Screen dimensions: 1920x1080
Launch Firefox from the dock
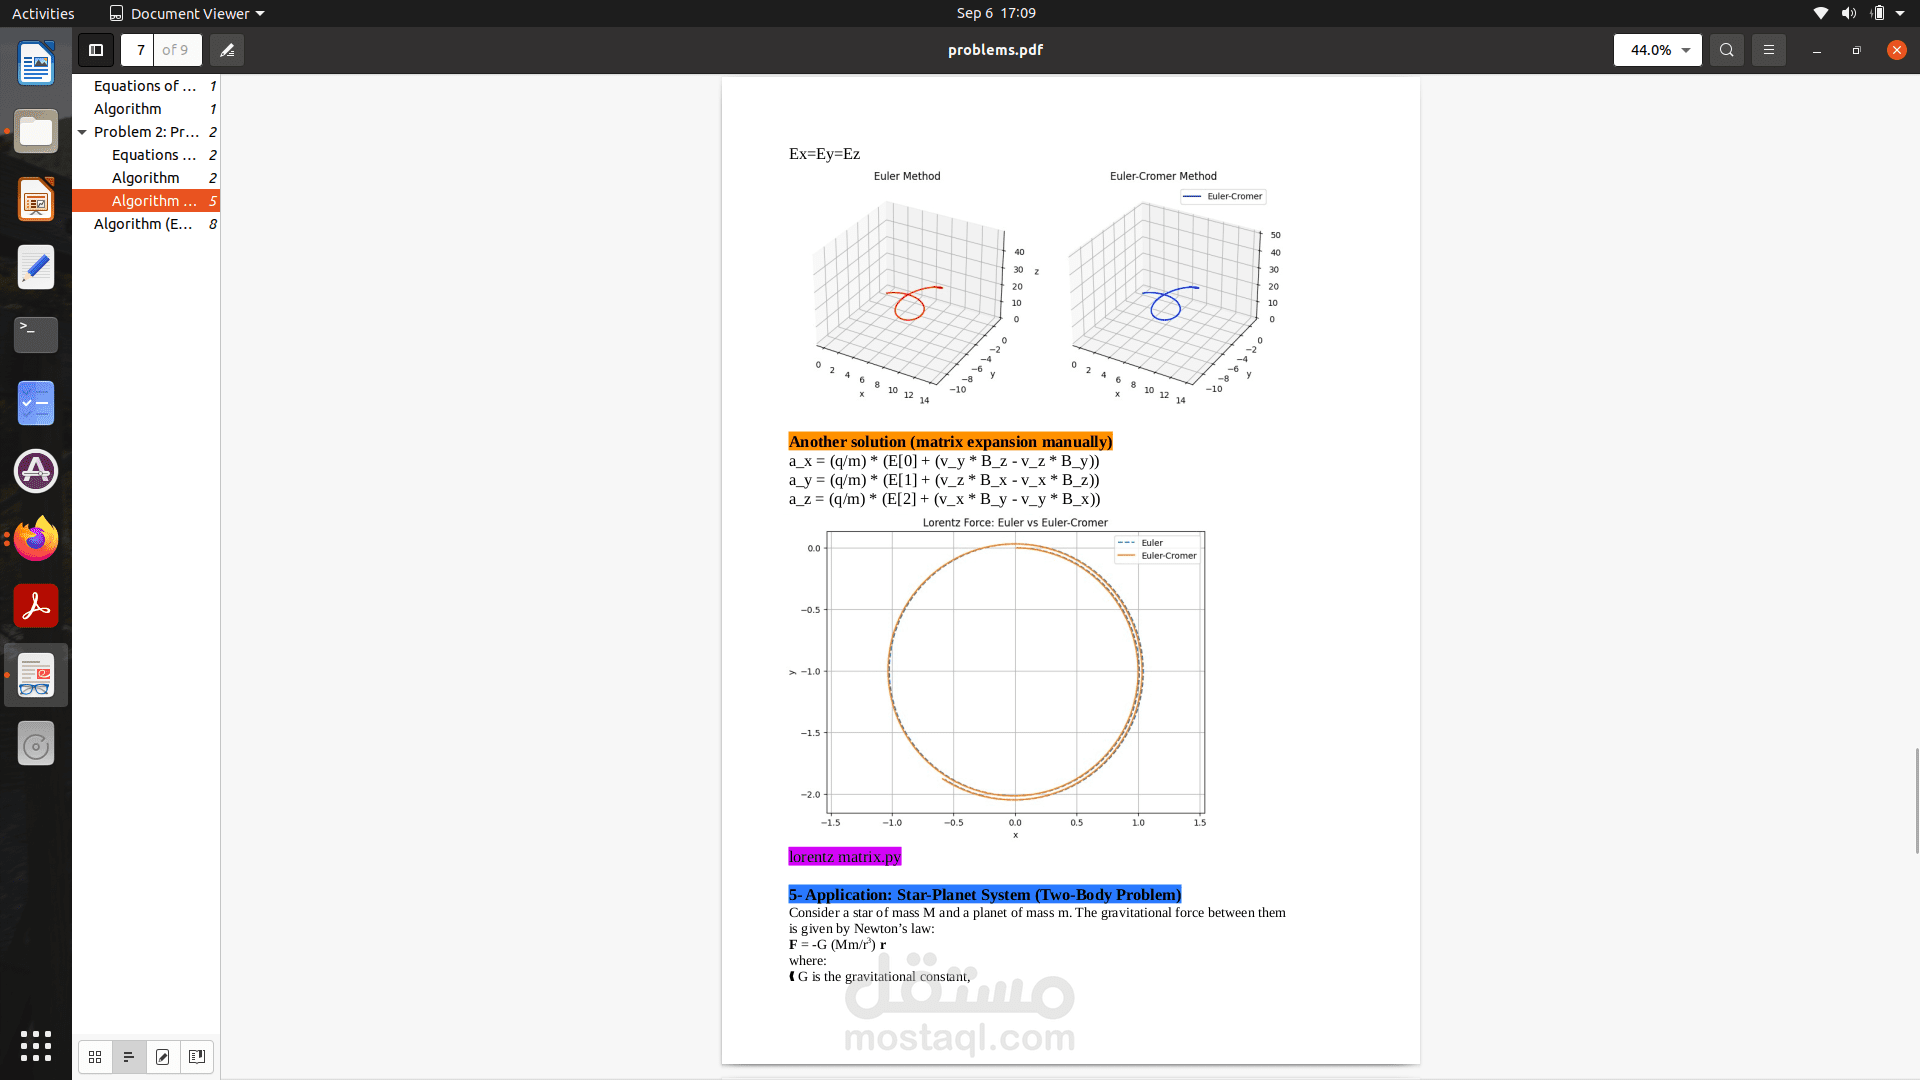[x=36, y=539]
